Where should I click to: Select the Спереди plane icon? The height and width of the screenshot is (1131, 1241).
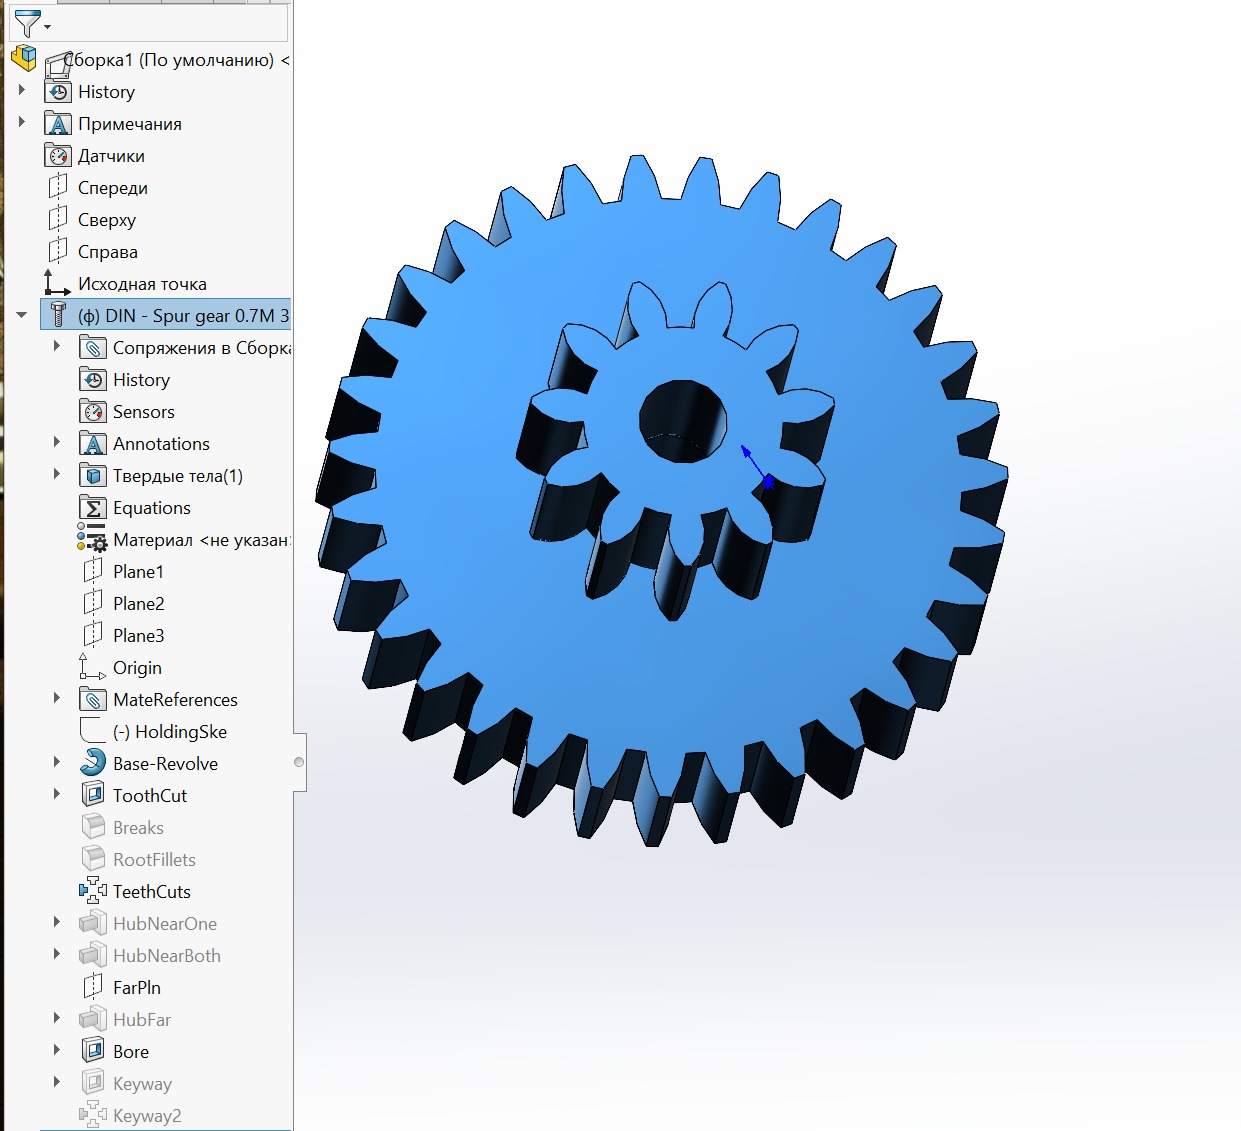(59, 187)
